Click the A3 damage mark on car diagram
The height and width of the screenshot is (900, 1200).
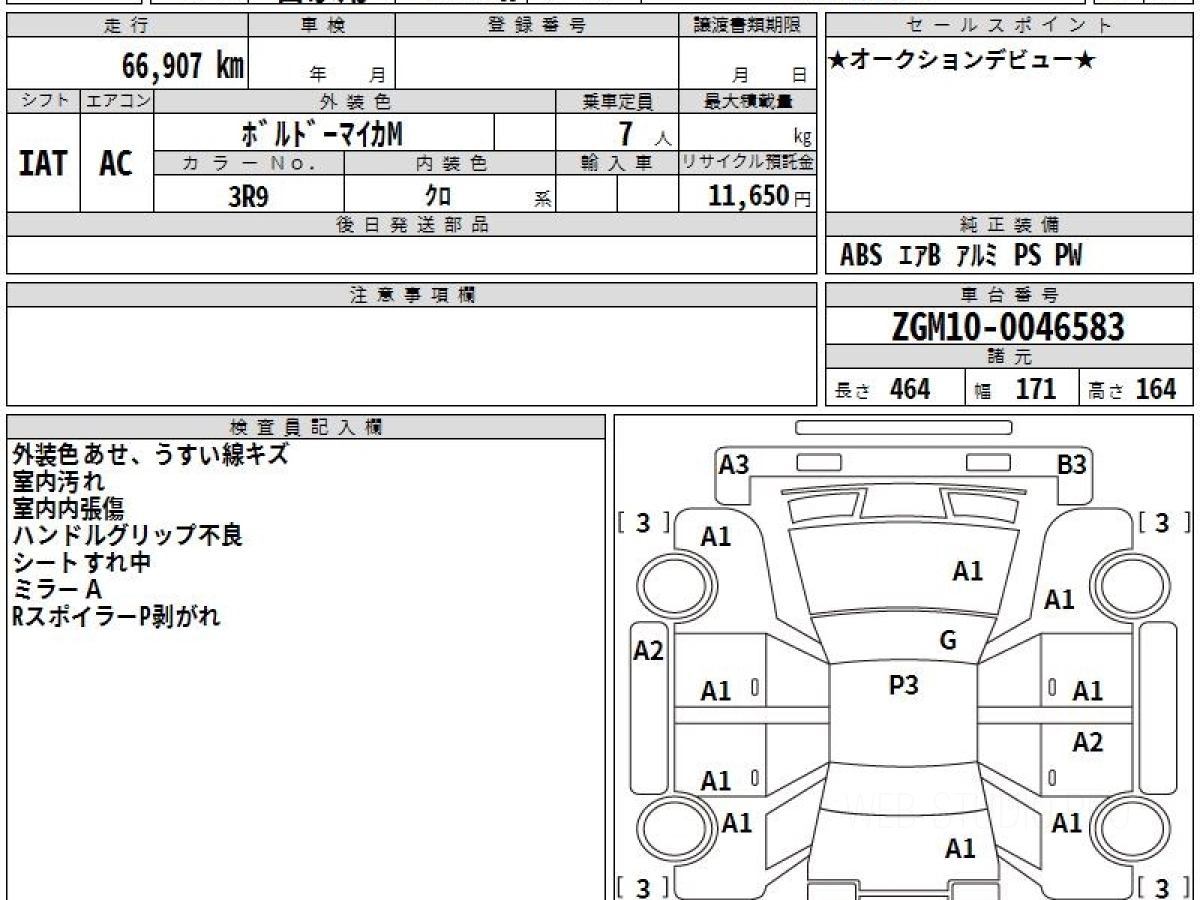click(x=734, y=464)
